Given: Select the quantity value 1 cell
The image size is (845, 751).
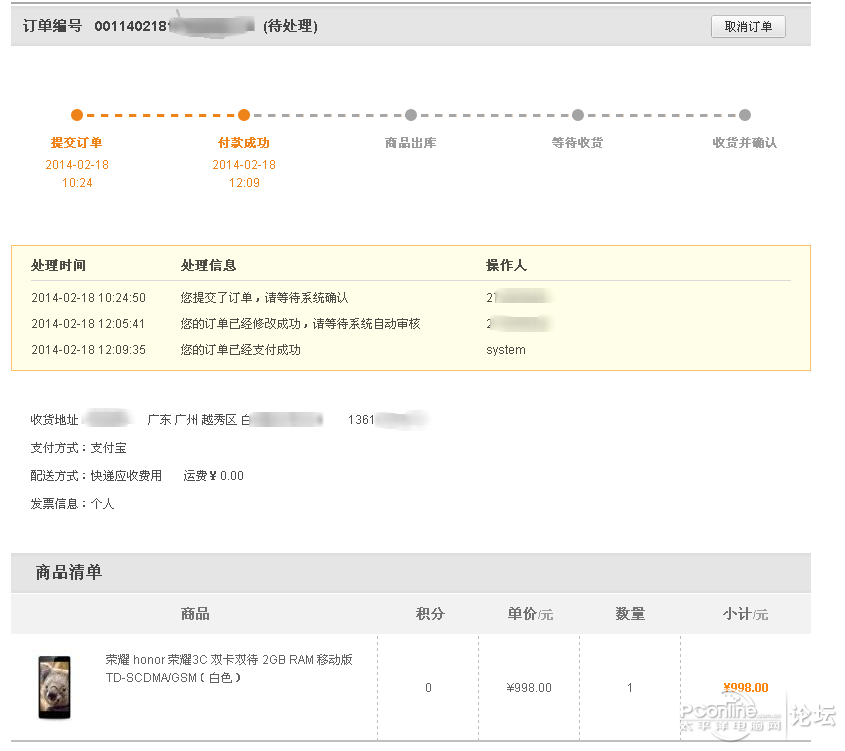Looking at the screenshot, I should 629,688.
